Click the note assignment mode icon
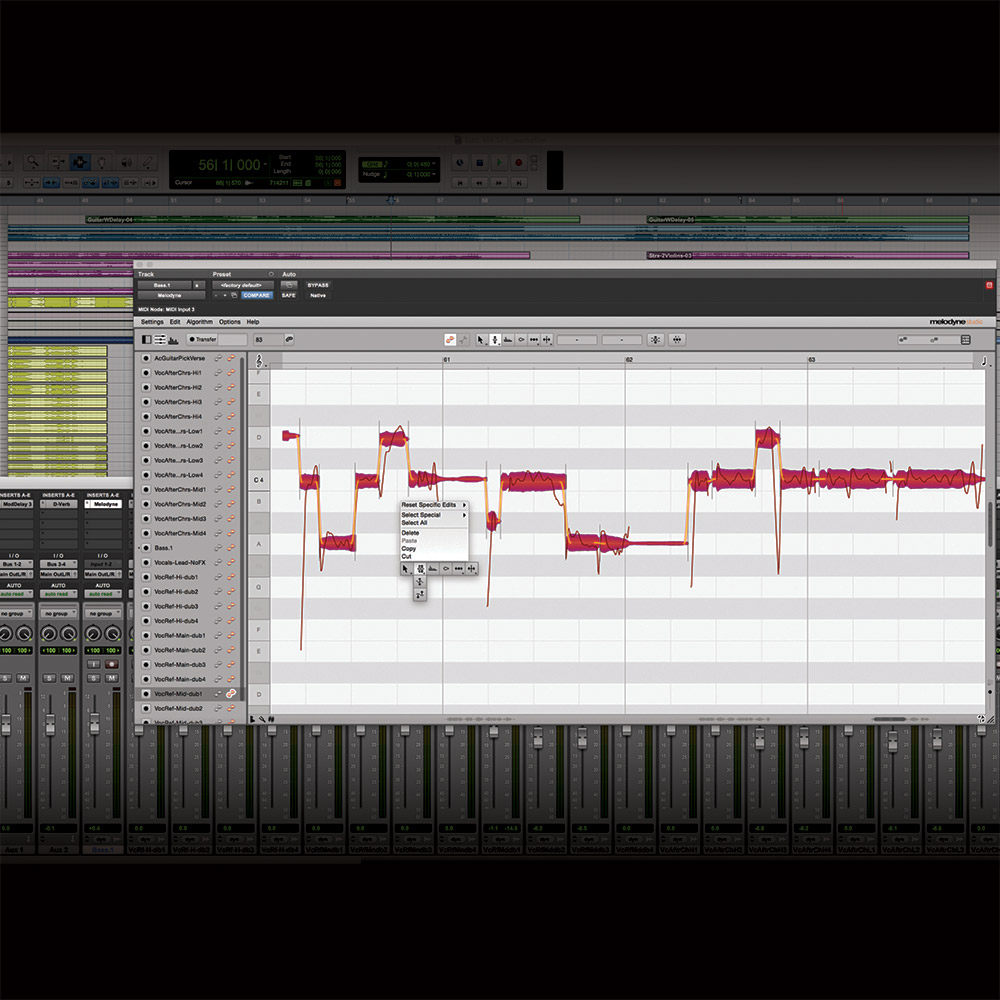The height and width of the screenshot is (1000, 1000). coord(464,340)
